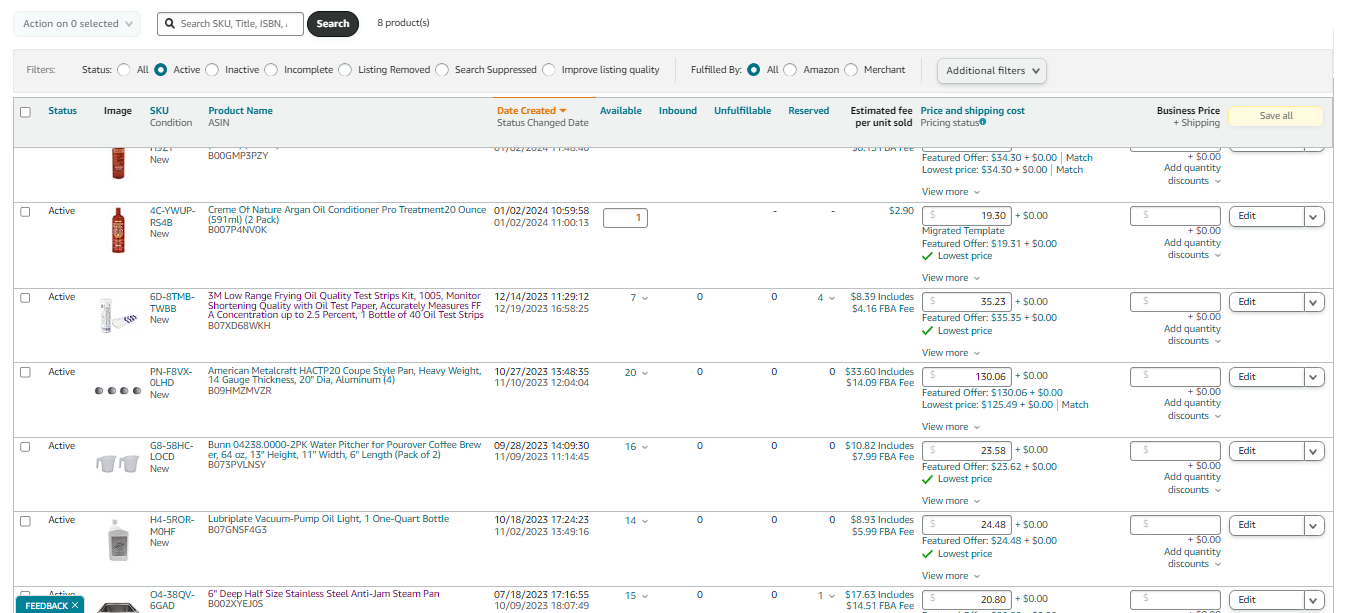Check the box for Bunn water pitcher row
This screenshot has height=613, width=1345.
point(26,446)
